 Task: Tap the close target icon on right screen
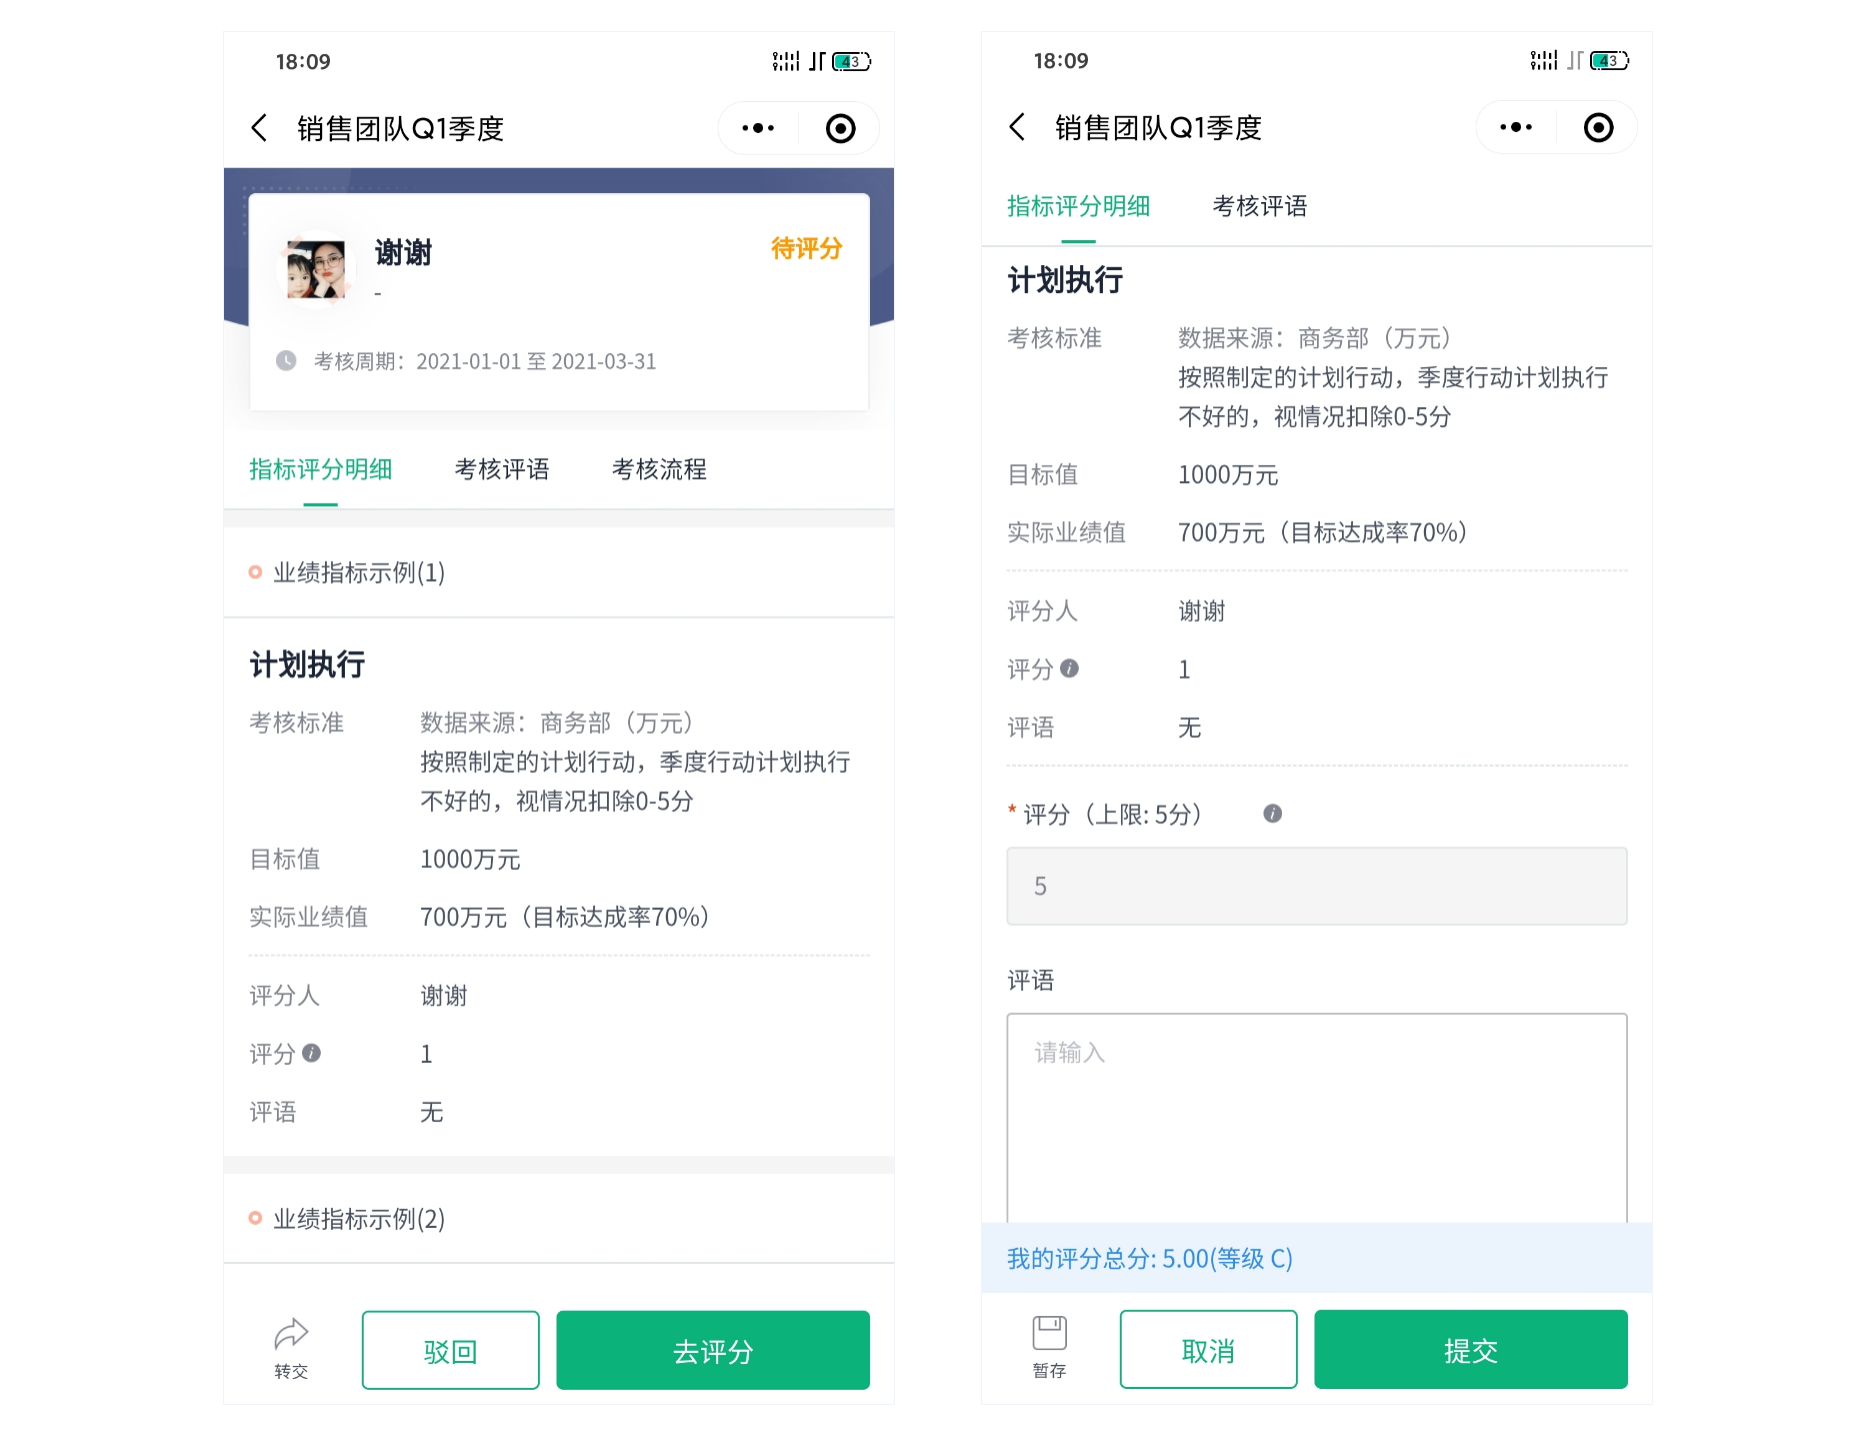click(x=1598, y=127)
